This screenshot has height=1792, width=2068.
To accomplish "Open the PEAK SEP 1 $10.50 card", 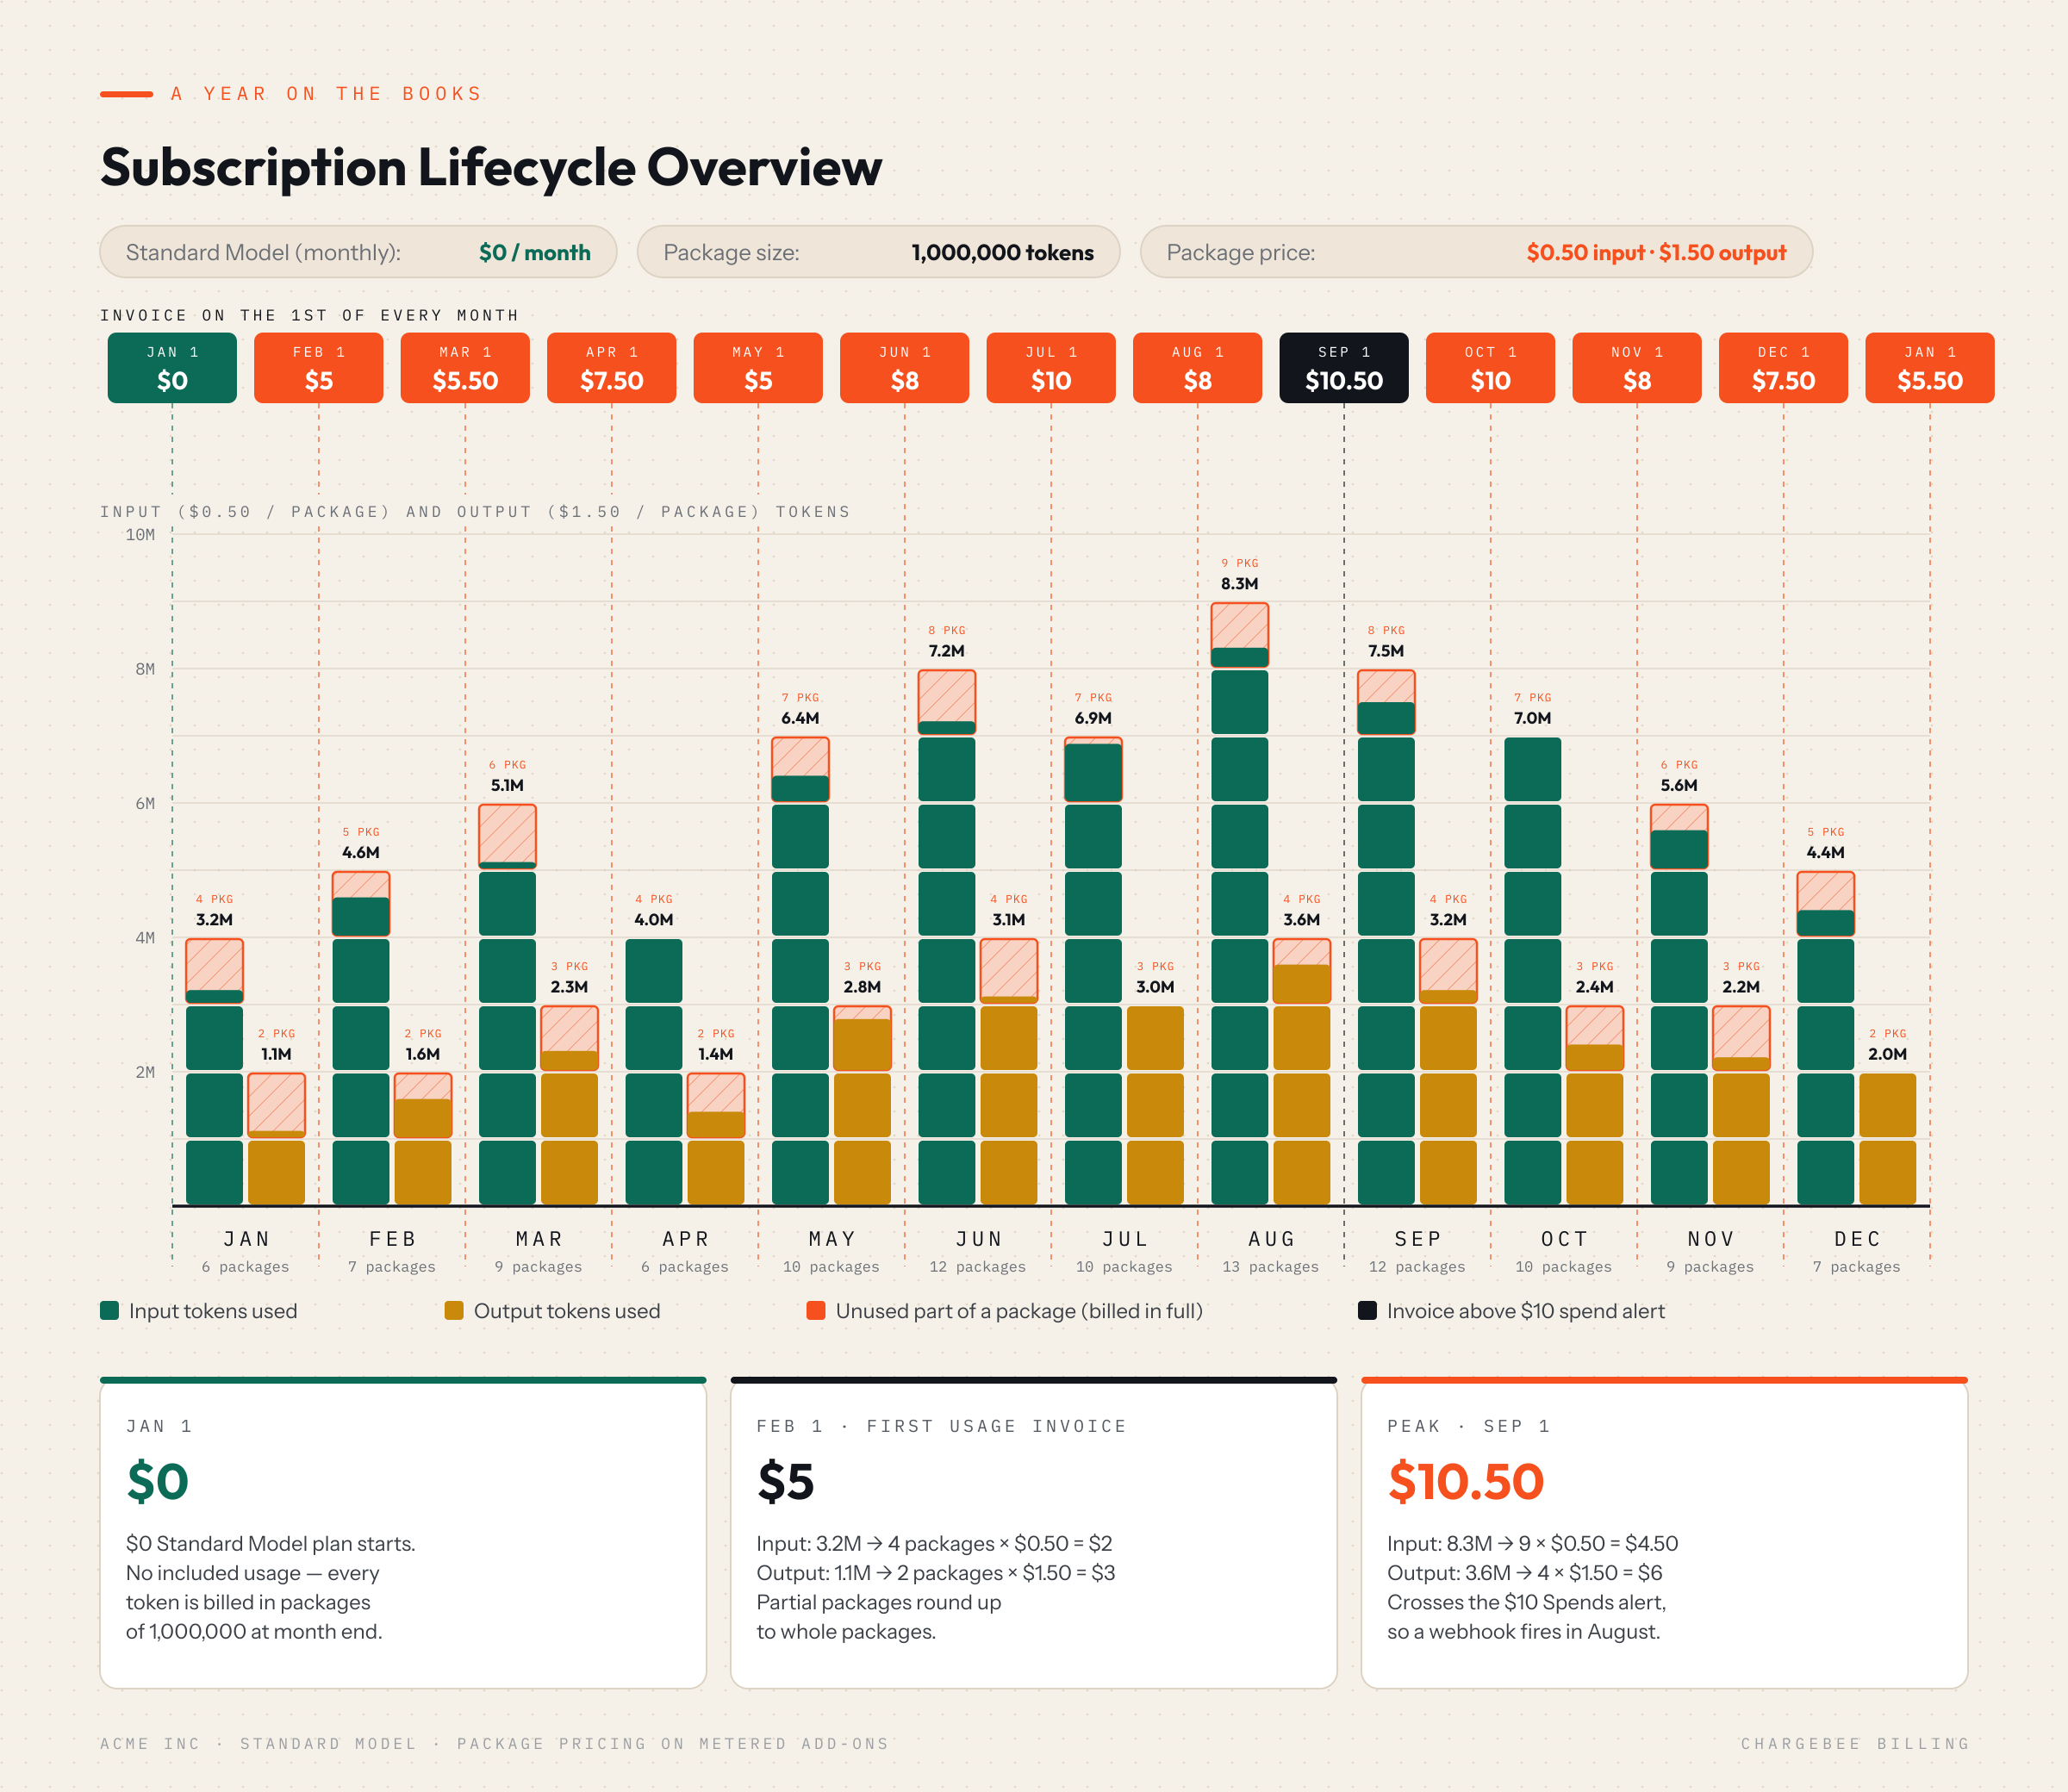I will [x=1664, y=1533].
